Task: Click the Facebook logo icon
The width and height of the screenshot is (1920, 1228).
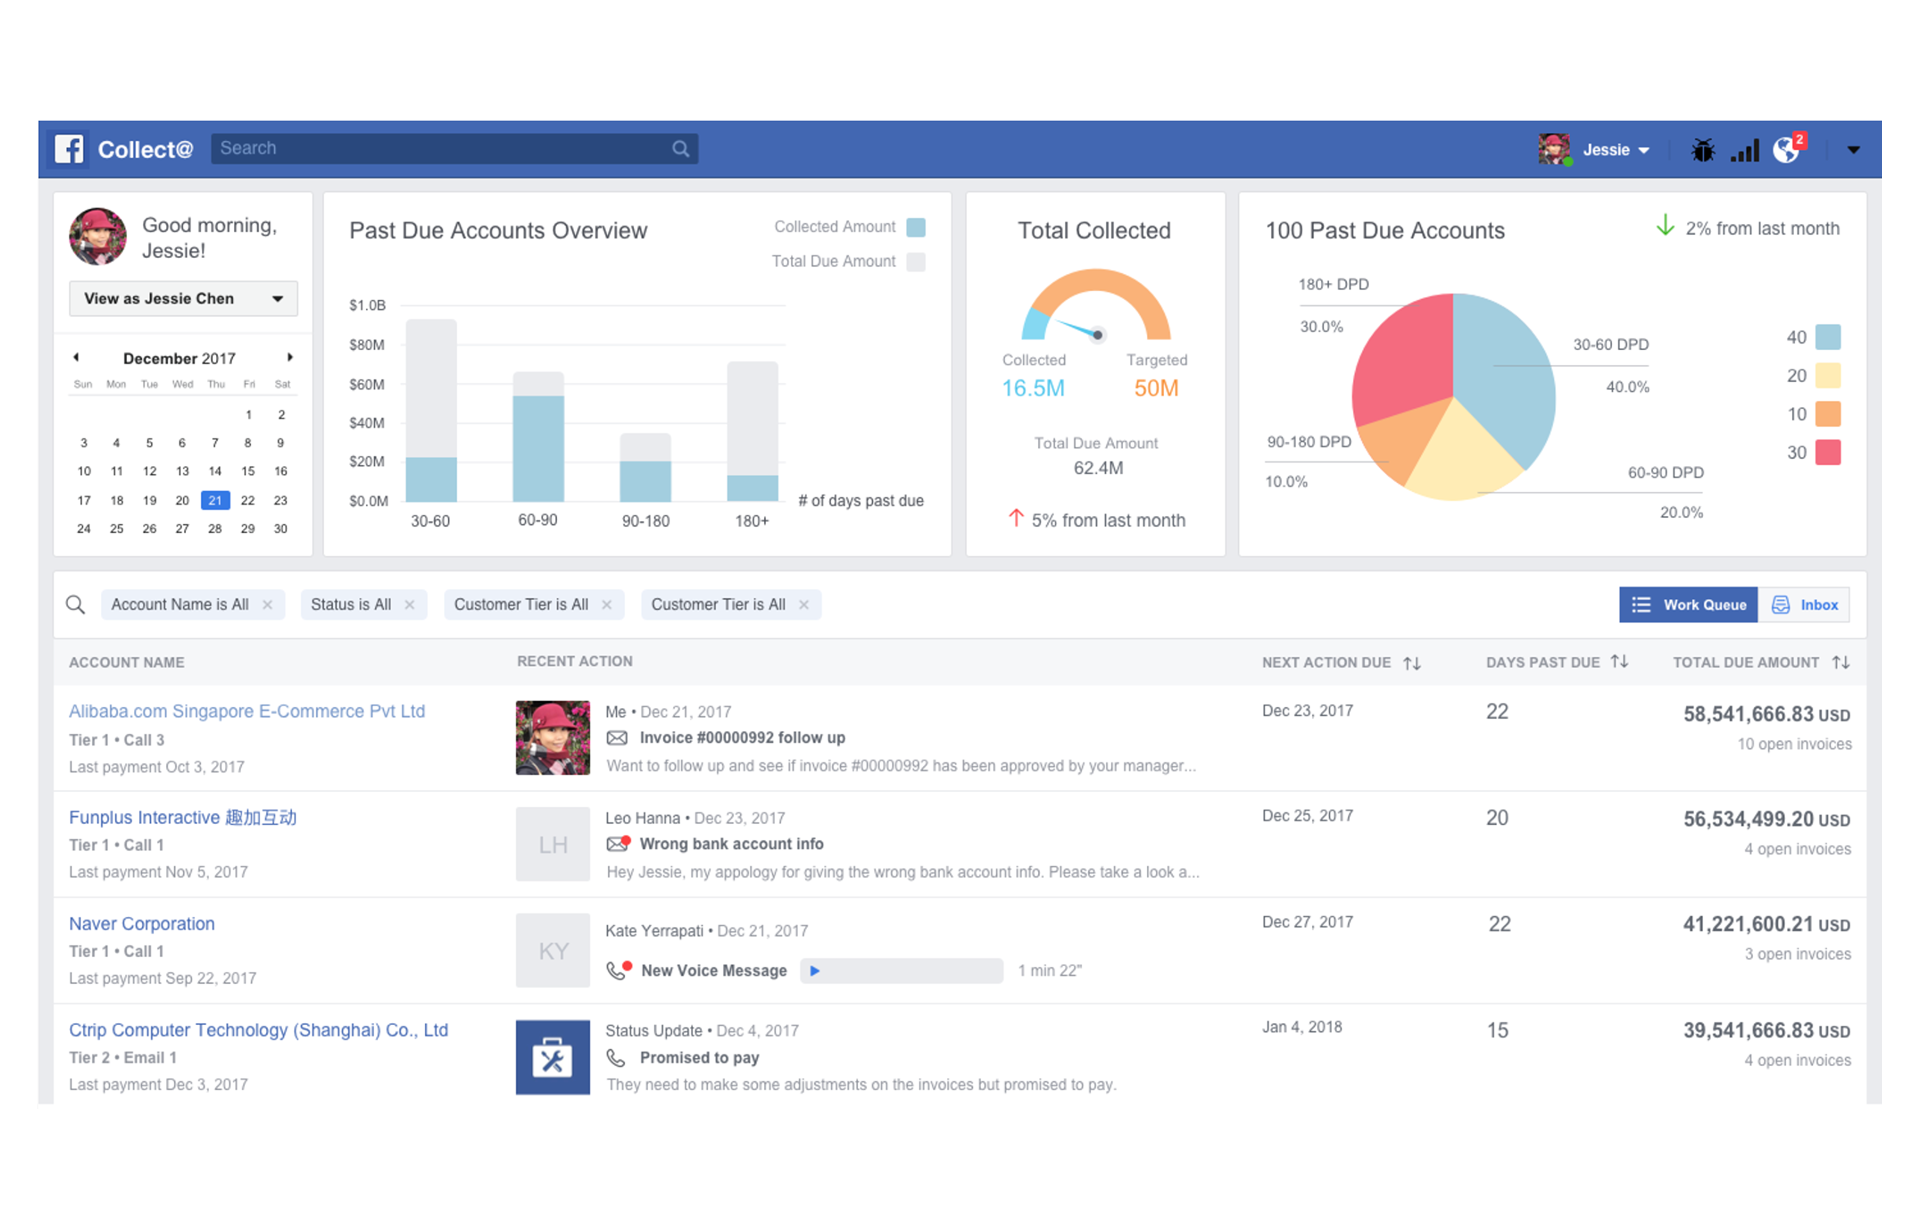Action: [x=69, y=149]
